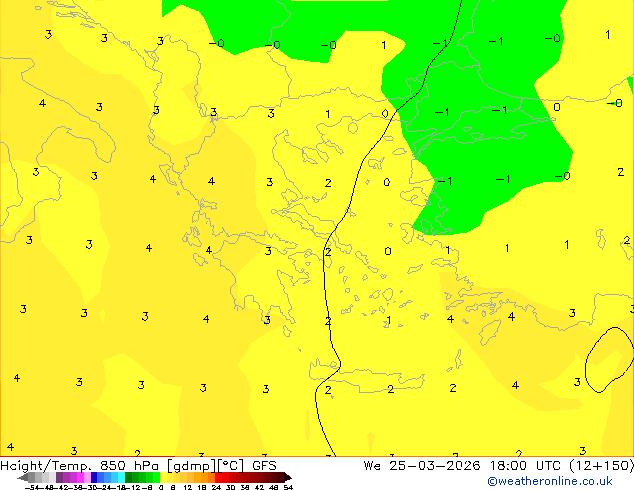This screenshot has width=634, height=490.
Task: Pick the dark purple legend swatch
Action: tap(59, 477)
